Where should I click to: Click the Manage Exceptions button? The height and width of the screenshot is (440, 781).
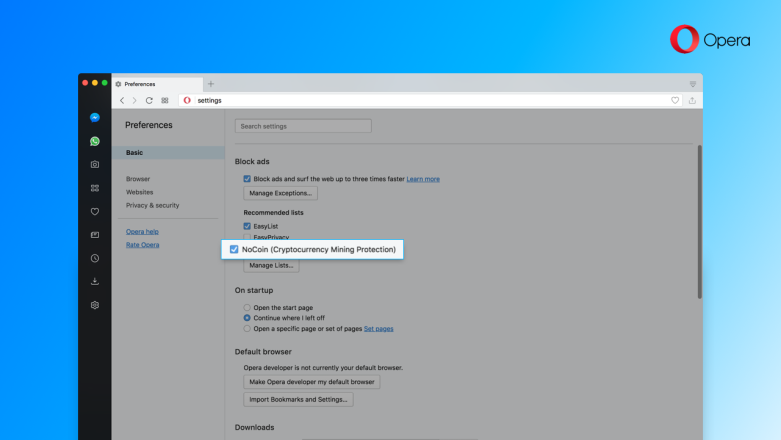pyautogui.click(x=280, y=193)
